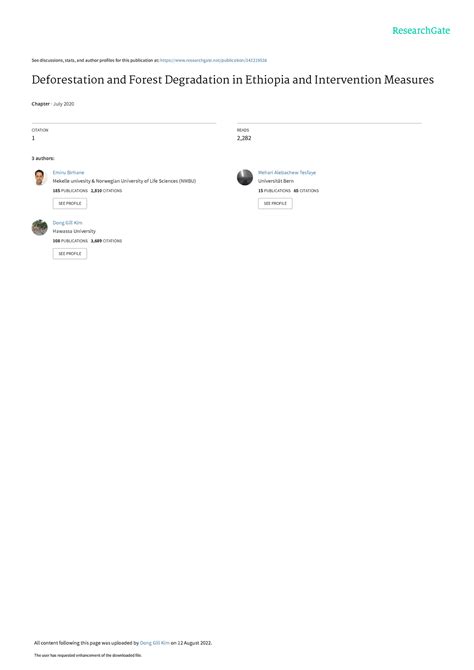Open the researchgate.net publication URL link
The image size is (474, 670).
tap(213, 60)
